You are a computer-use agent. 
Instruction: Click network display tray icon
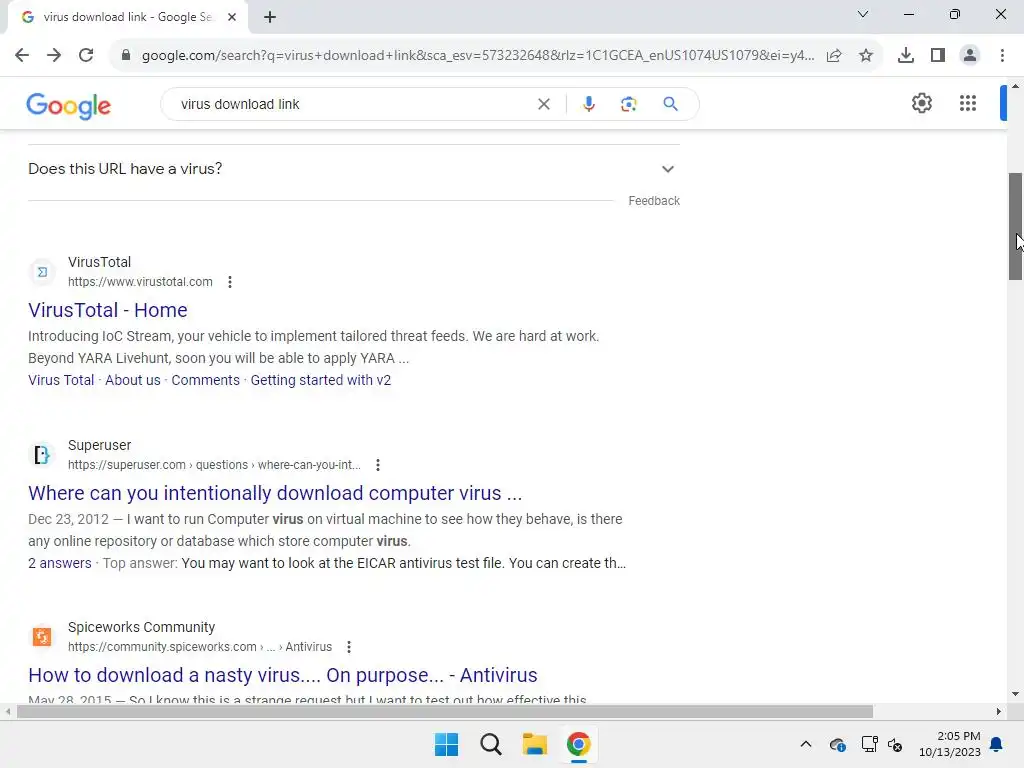click(x=869, y=744)
